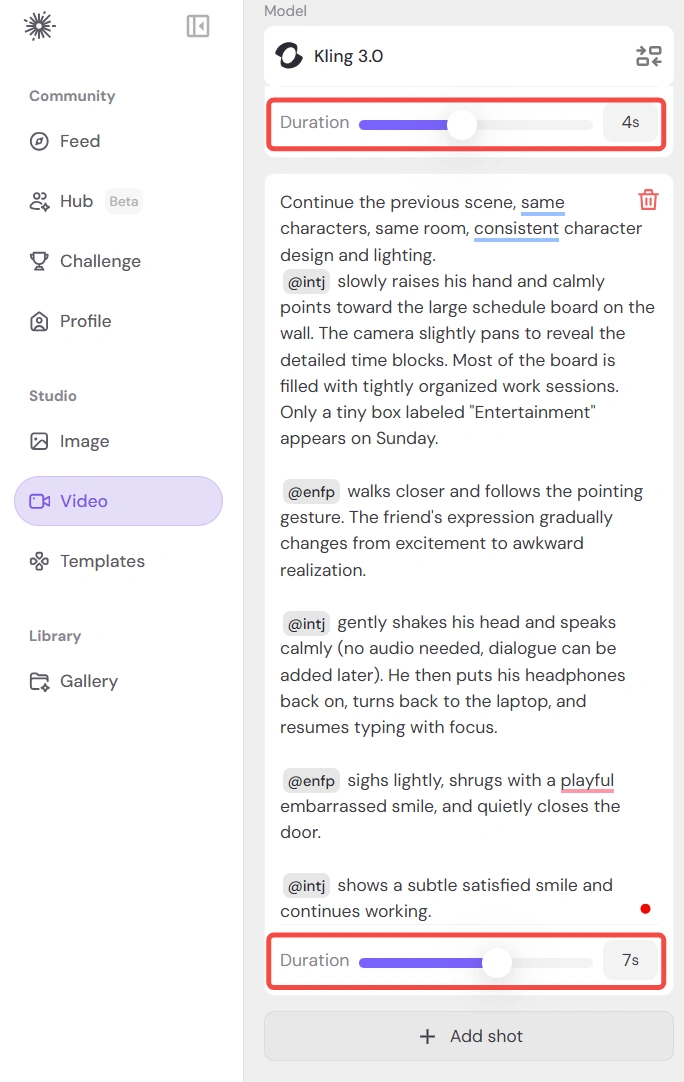Image resolution: width=684 pixels, height=1082 pixels.
Task: Click the 7s duration value box
Action: (630, 960)
